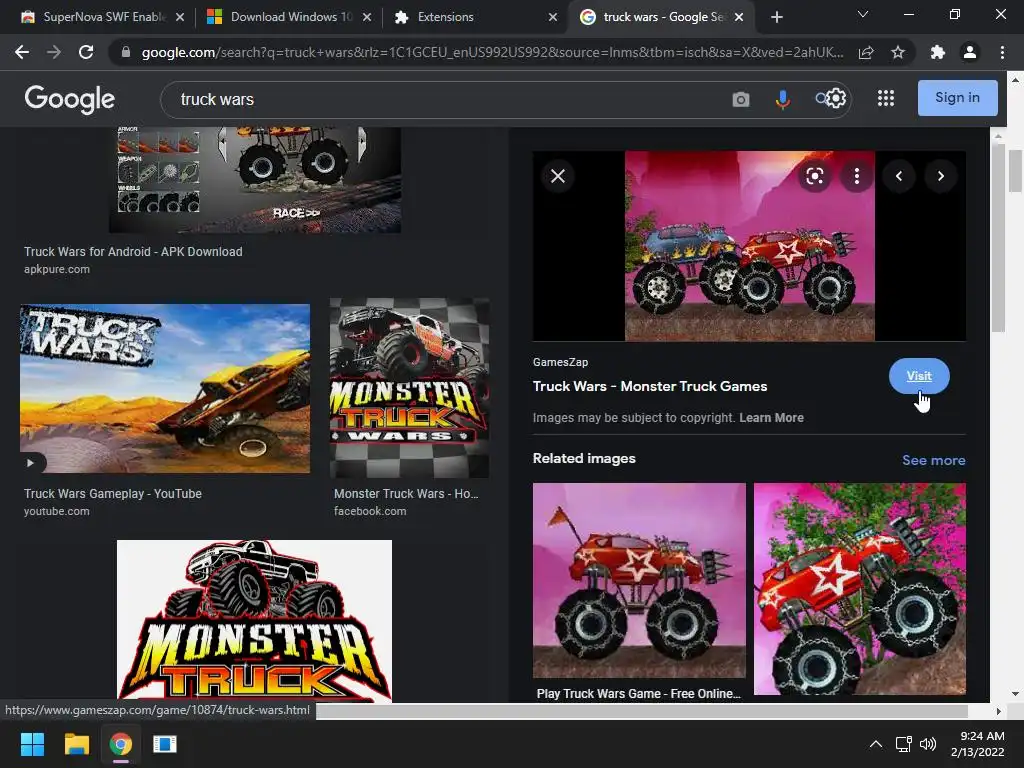The height and width of the screenshot is (768, 1024).
Task: Open the volume tray icon
Action: 927,744
